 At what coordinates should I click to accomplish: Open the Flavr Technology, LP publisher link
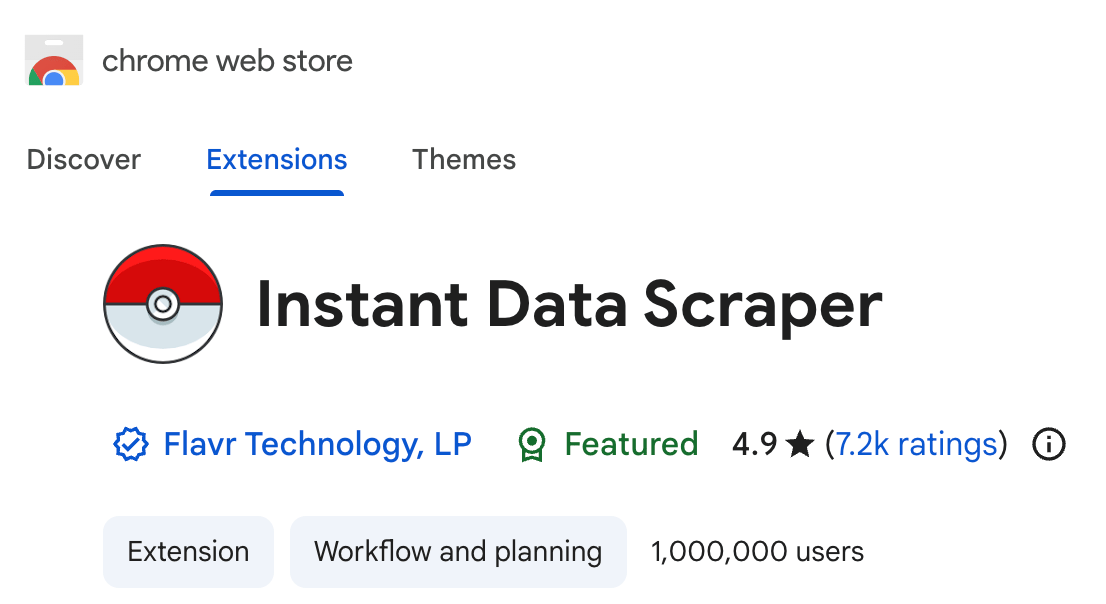317,445
